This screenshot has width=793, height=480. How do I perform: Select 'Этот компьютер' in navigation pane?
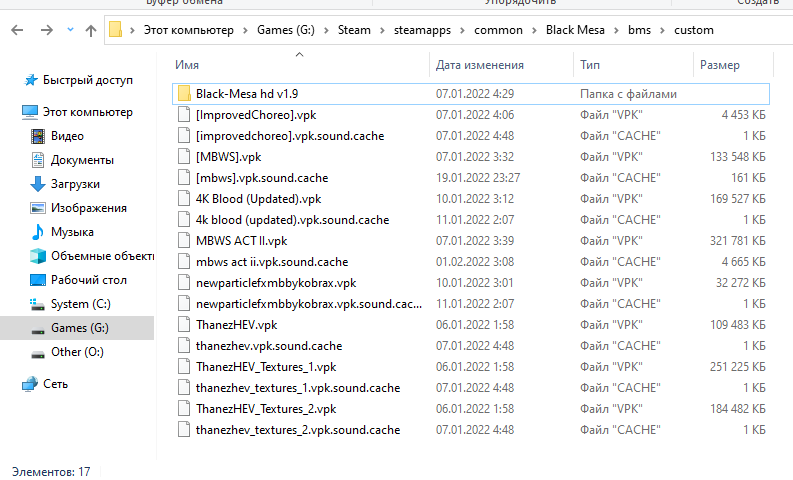87,112
